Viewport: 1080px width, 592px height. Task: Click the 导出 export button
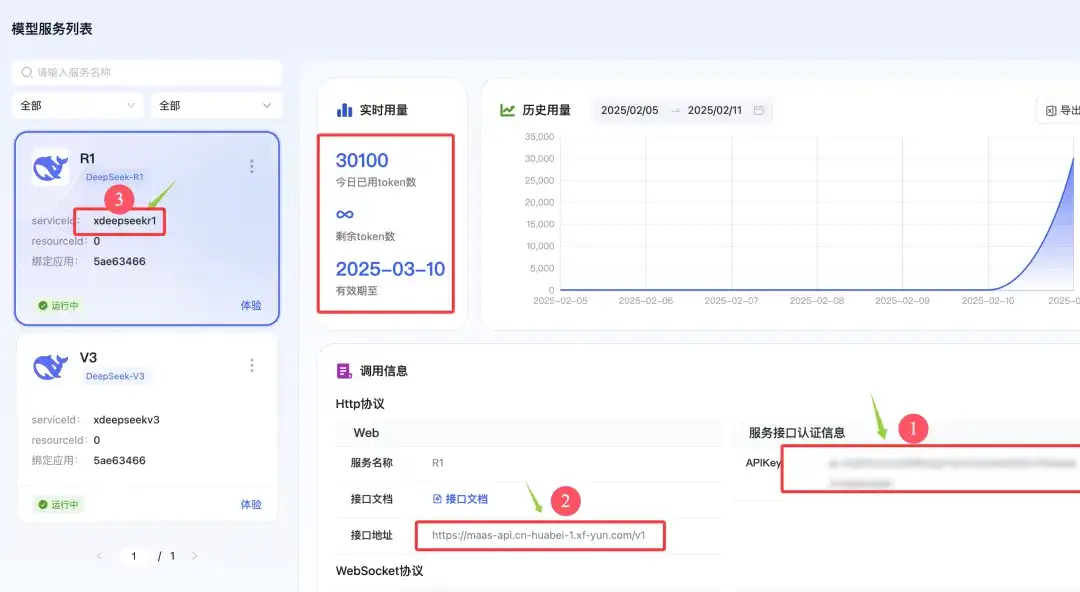(1061, 110)
